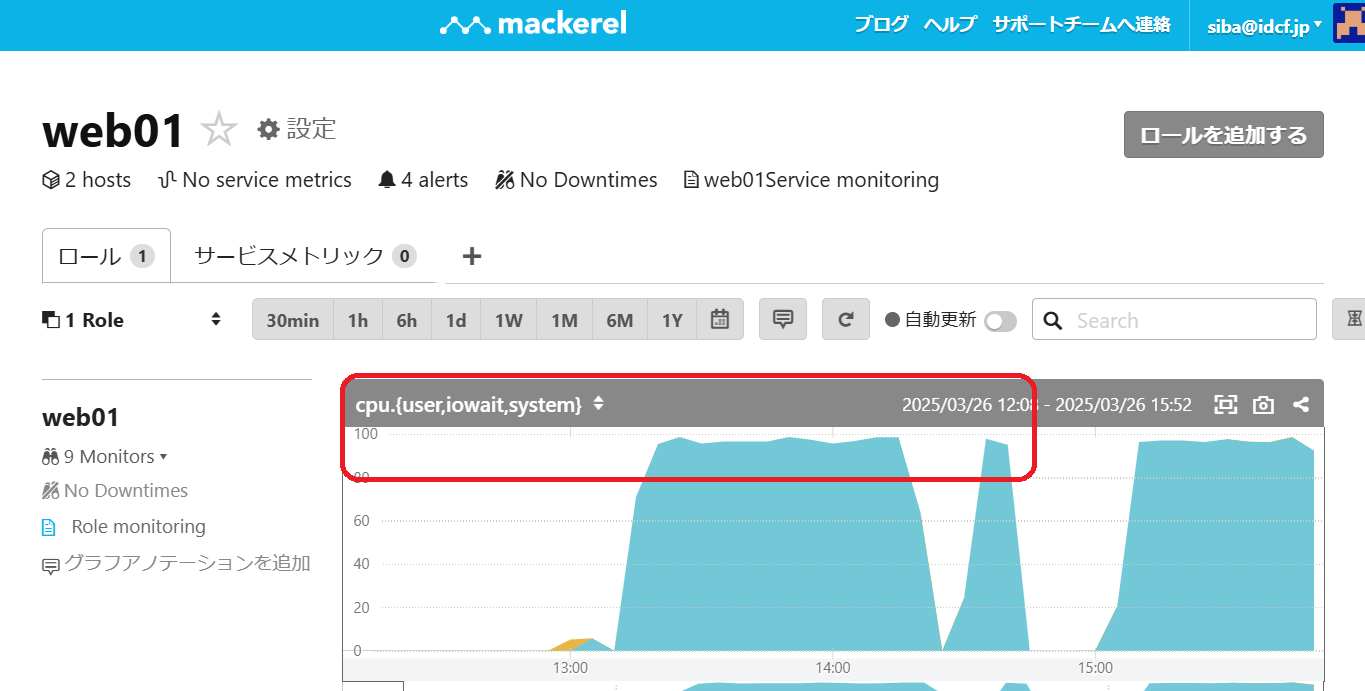Toggle the 自動更新 auto-refresh switch

[1000, 321]
